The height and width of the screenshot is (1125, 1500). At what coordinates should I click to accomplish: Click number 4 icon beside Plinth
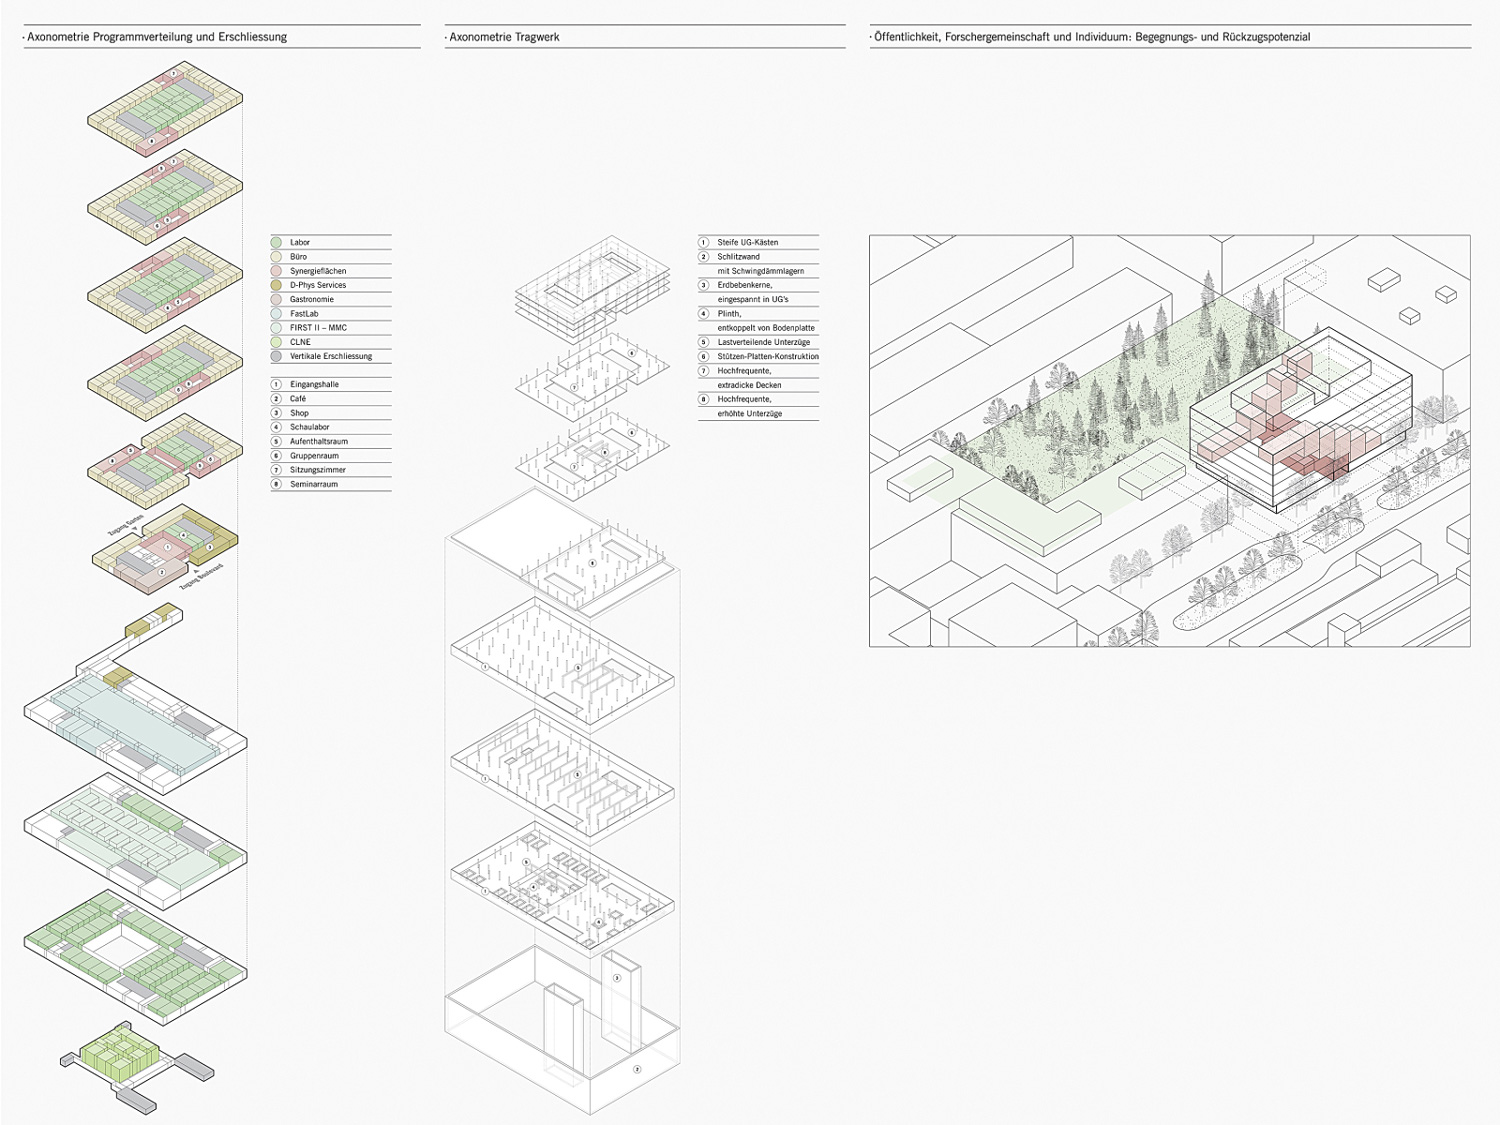coord(704,314)
